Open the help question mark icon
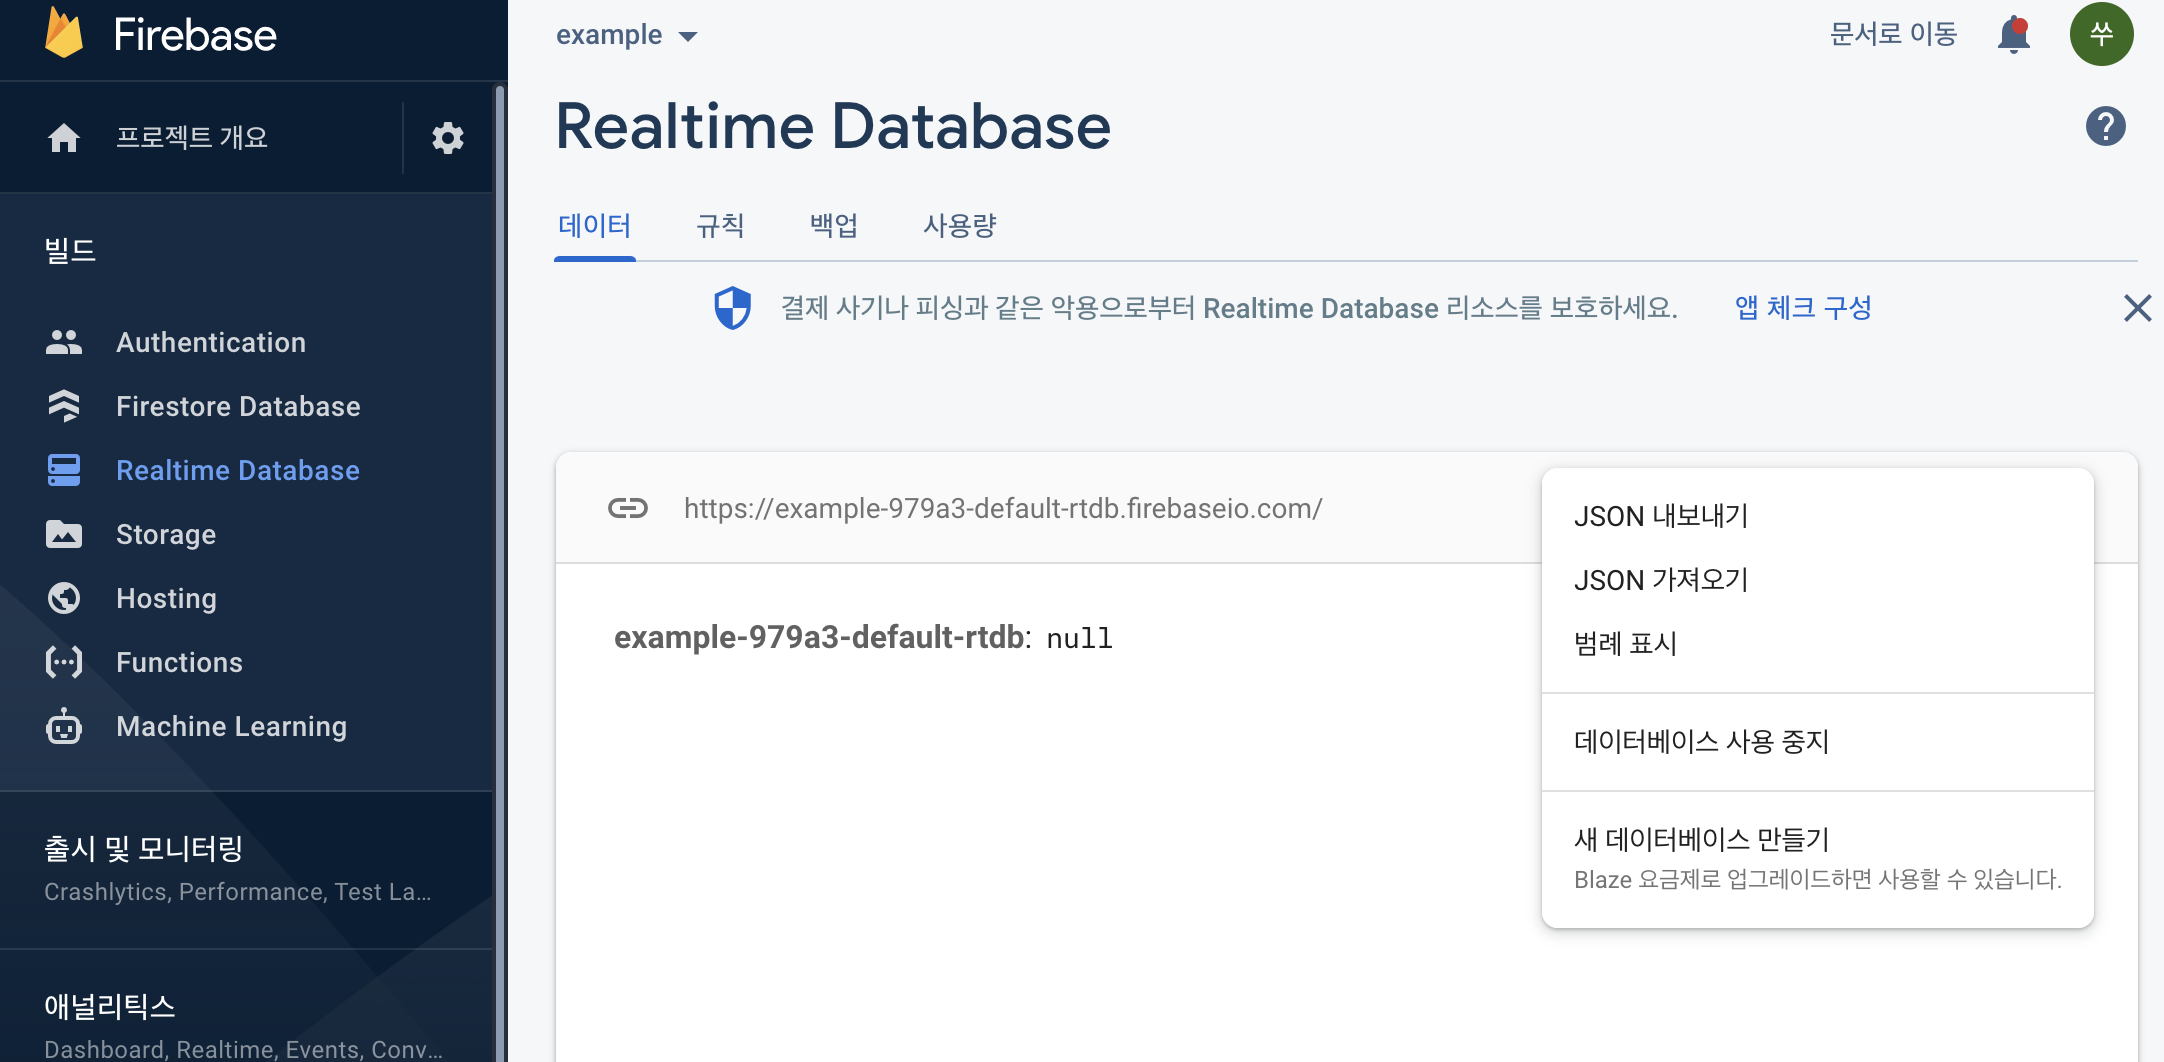 tap(2106, 126)
